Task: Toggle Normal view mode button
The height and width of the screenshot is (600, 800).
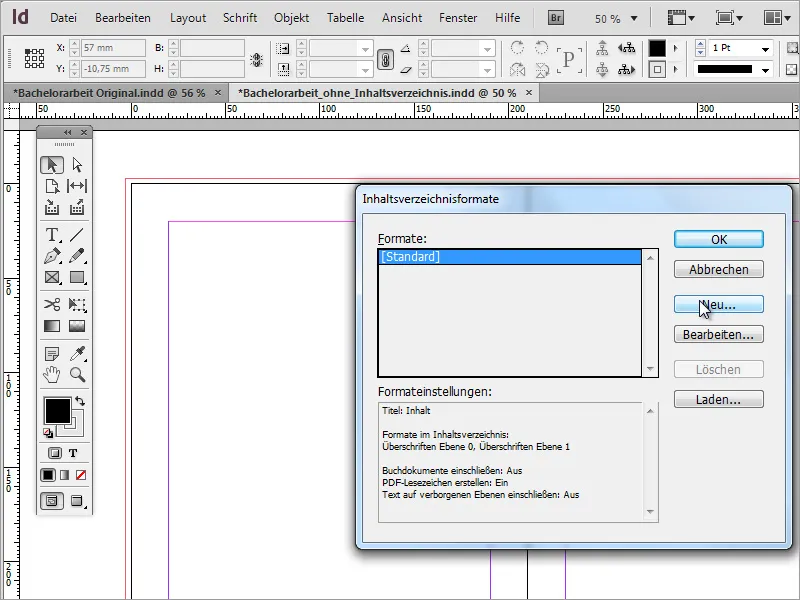Action: 52,501
